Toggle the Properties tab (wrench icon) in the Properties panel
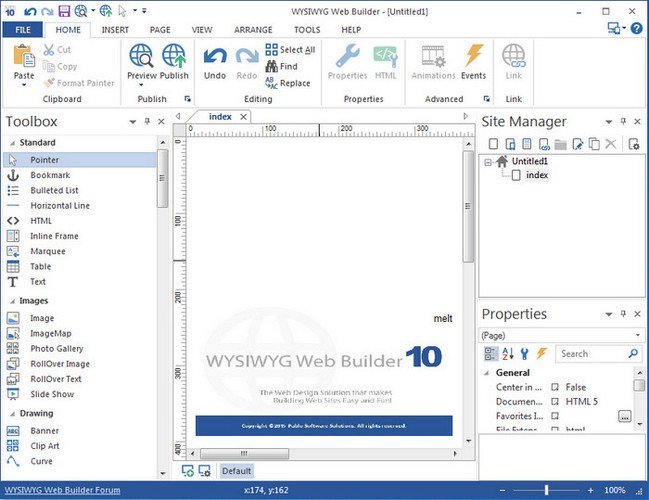649x500 pixels. coord(524,353)
